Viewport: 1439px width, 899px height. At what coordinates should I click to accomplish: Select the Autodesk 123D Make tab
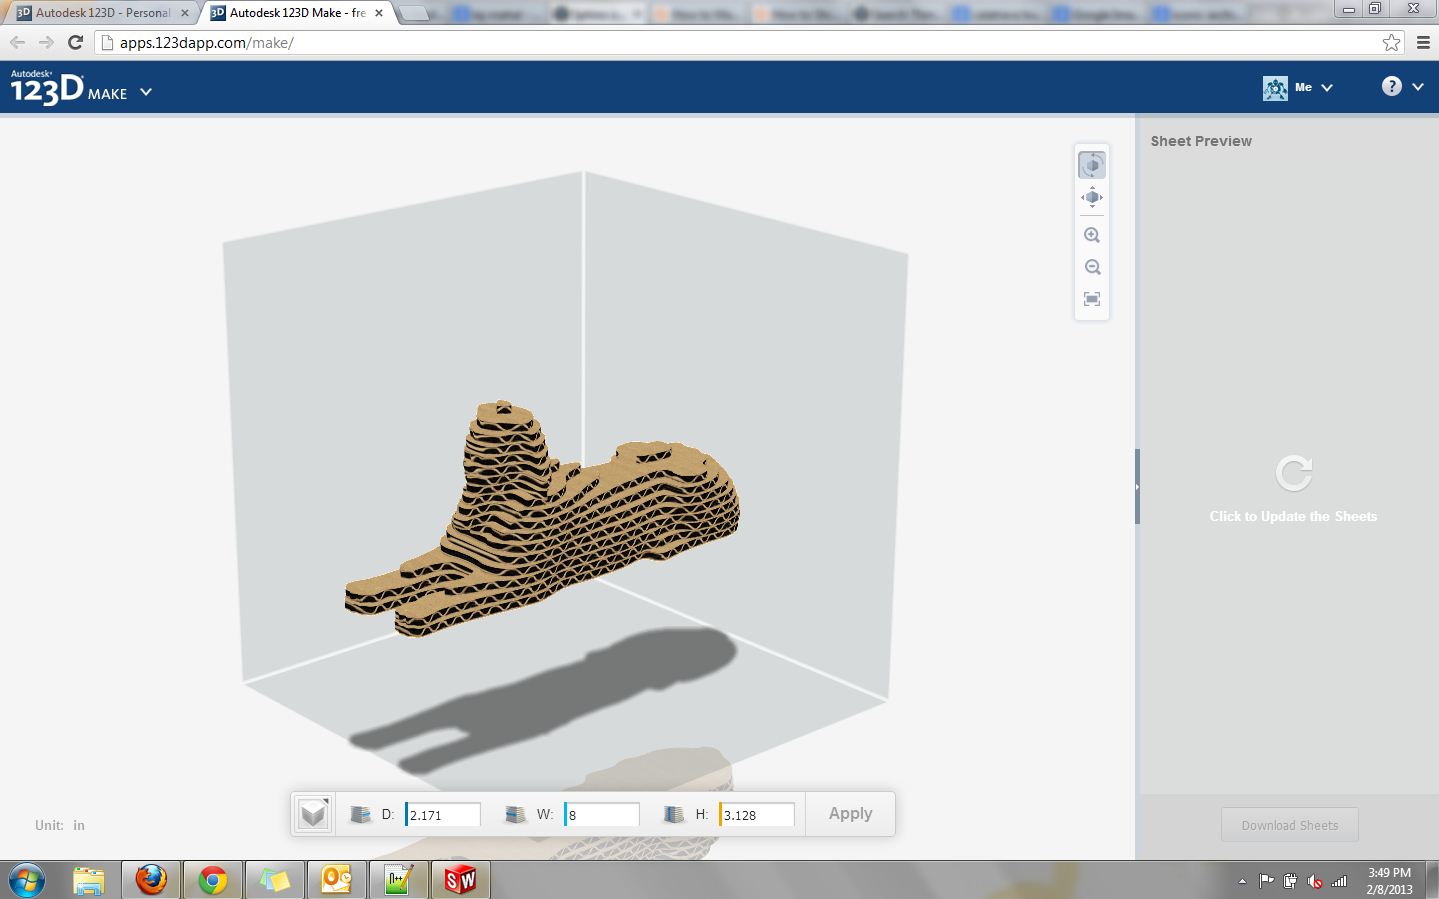point(295,13)
